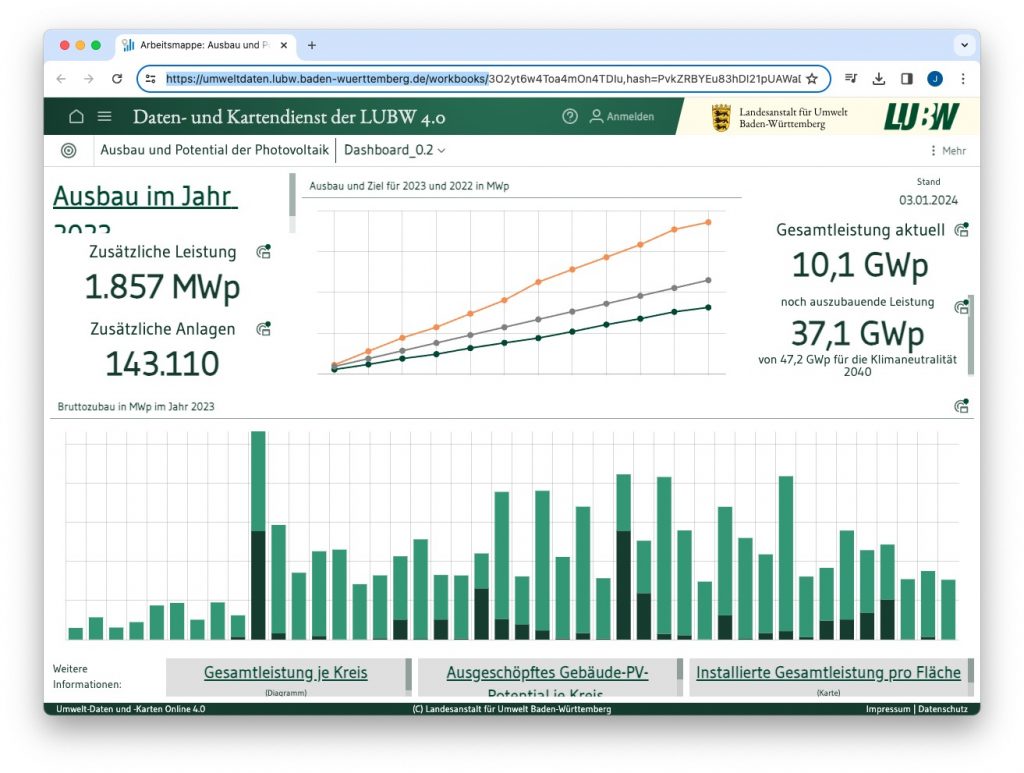Click the help question mark icon
1024x773 pixels.
pyautogui.click(x=570, y=117)
